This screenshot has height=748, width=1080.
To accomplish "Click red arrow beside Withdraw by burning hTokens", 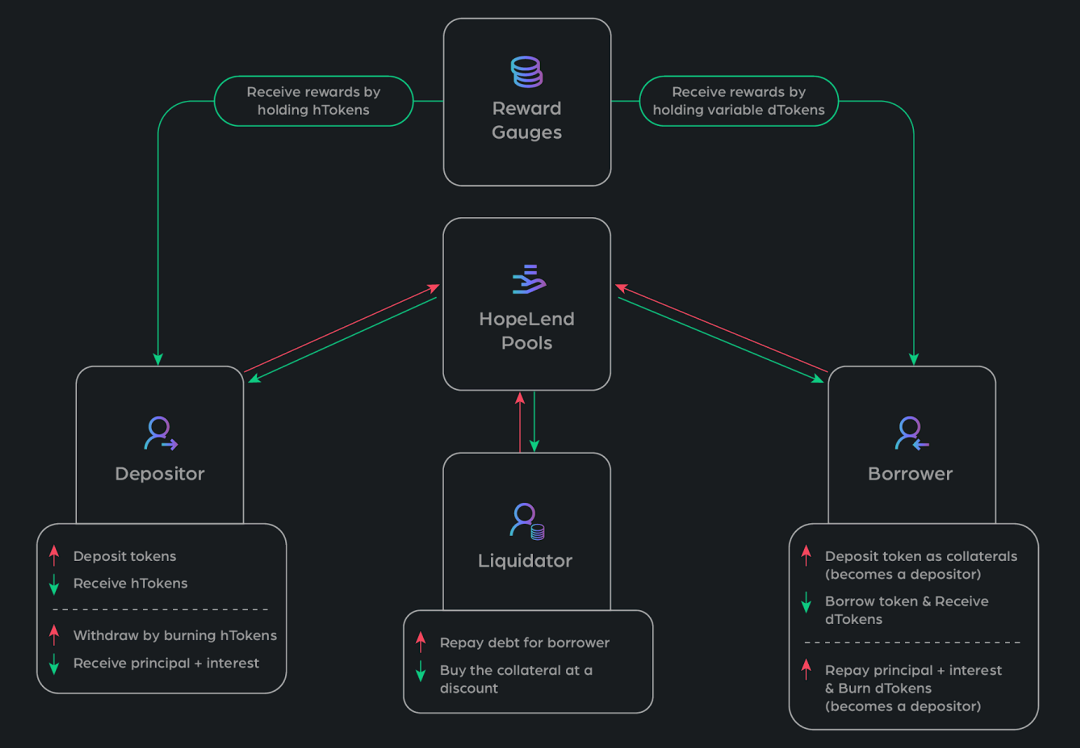I will [54, 635].
